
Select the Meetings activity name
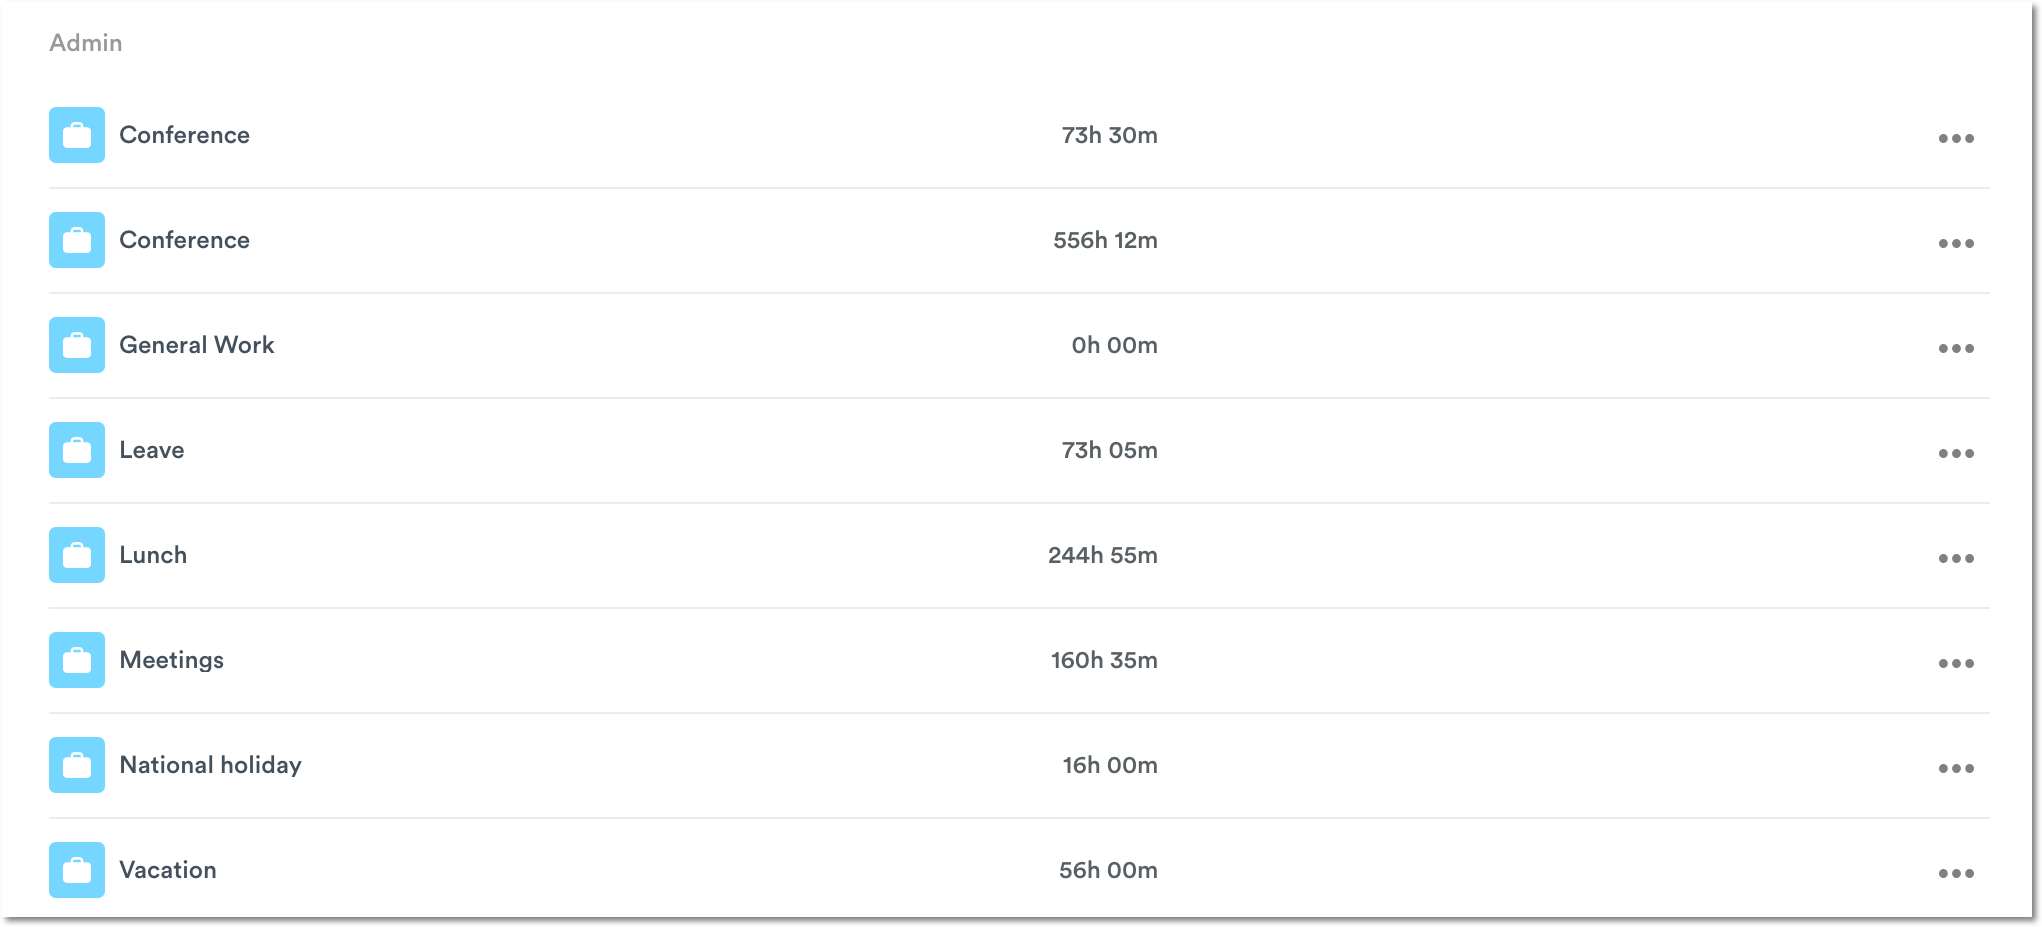172,660
